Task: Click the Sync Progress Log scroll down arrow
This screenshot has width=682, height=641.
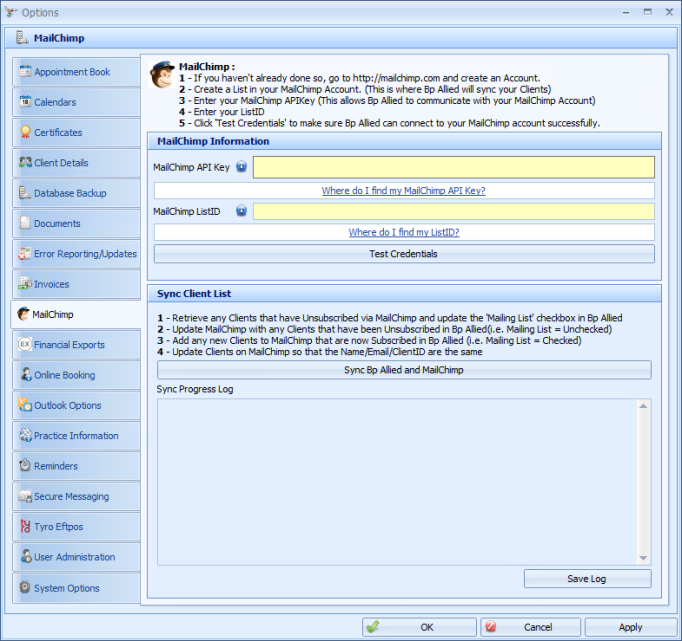Action: tap(643, 558)
